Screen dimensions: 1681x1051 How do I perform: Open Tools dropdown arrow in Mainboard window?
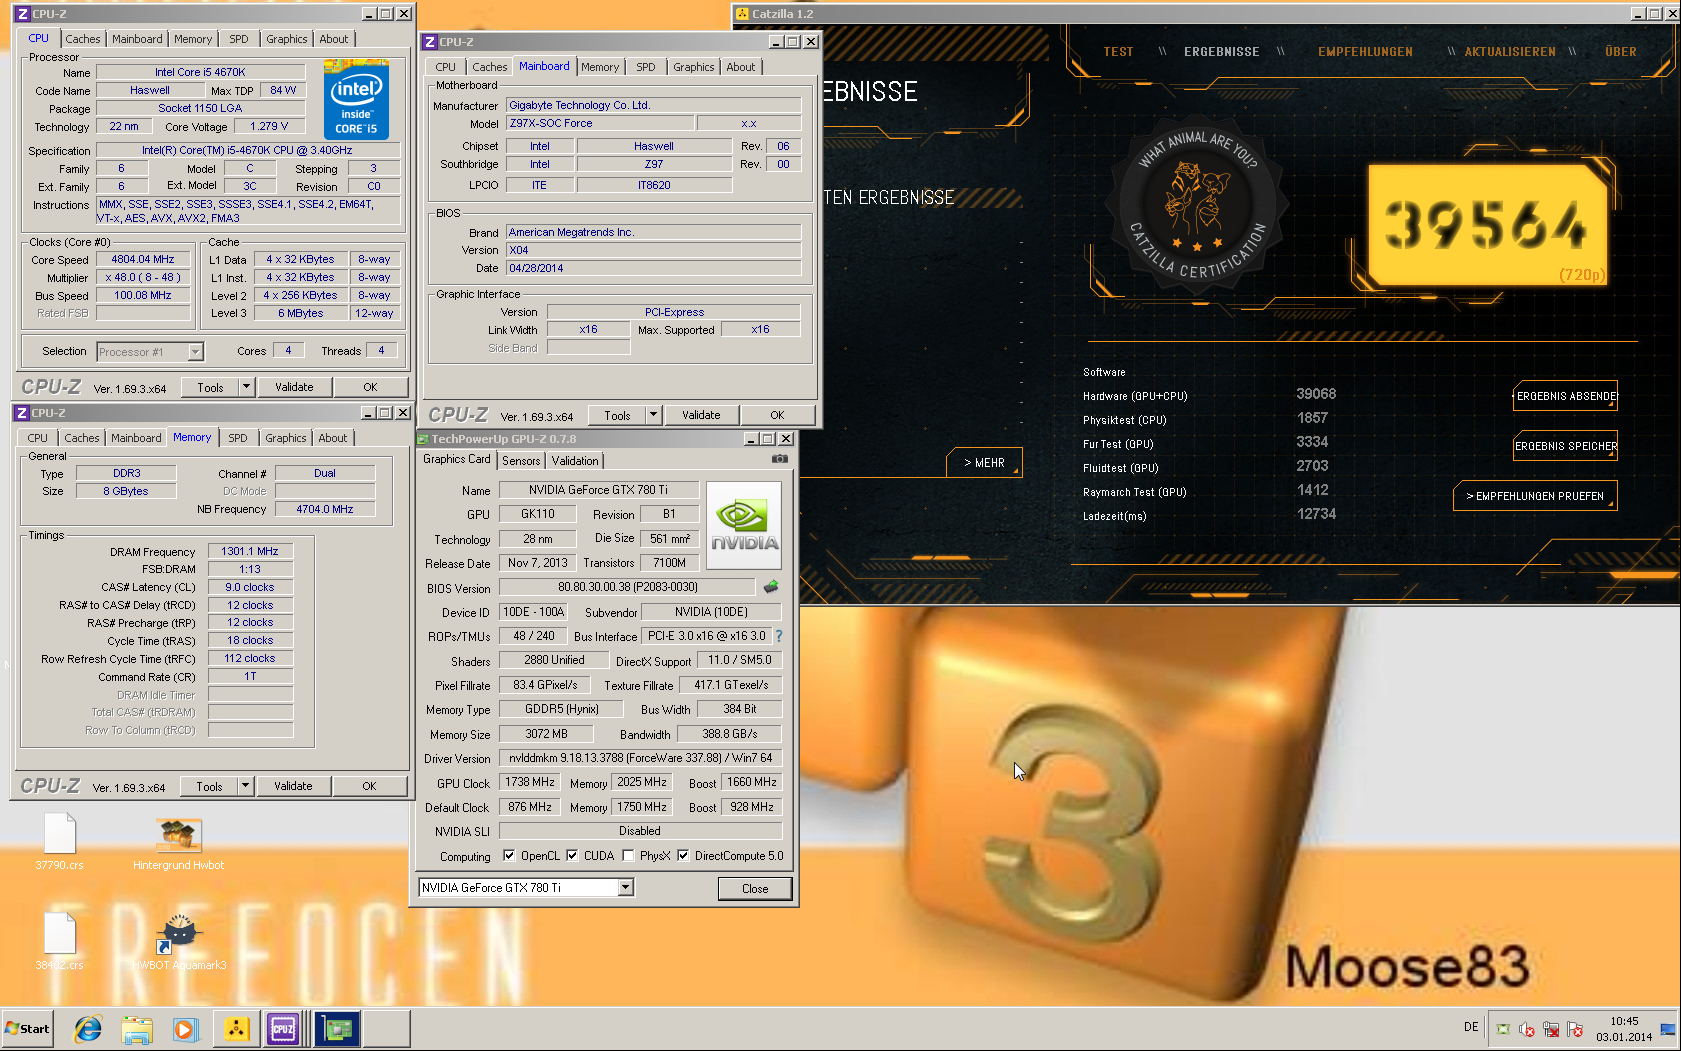click(653, 415)
